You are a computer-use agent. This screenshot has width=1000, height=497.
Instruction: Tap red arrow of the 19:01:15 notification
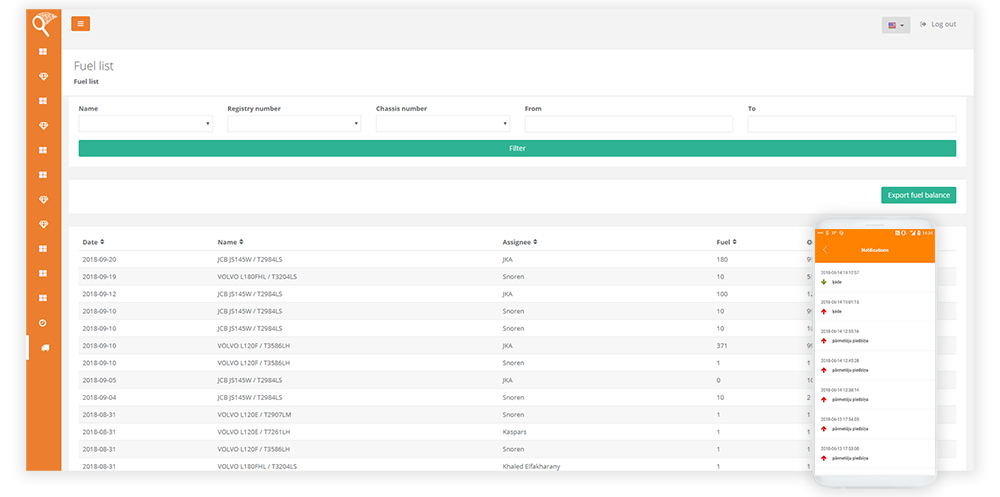pos(823,311)
